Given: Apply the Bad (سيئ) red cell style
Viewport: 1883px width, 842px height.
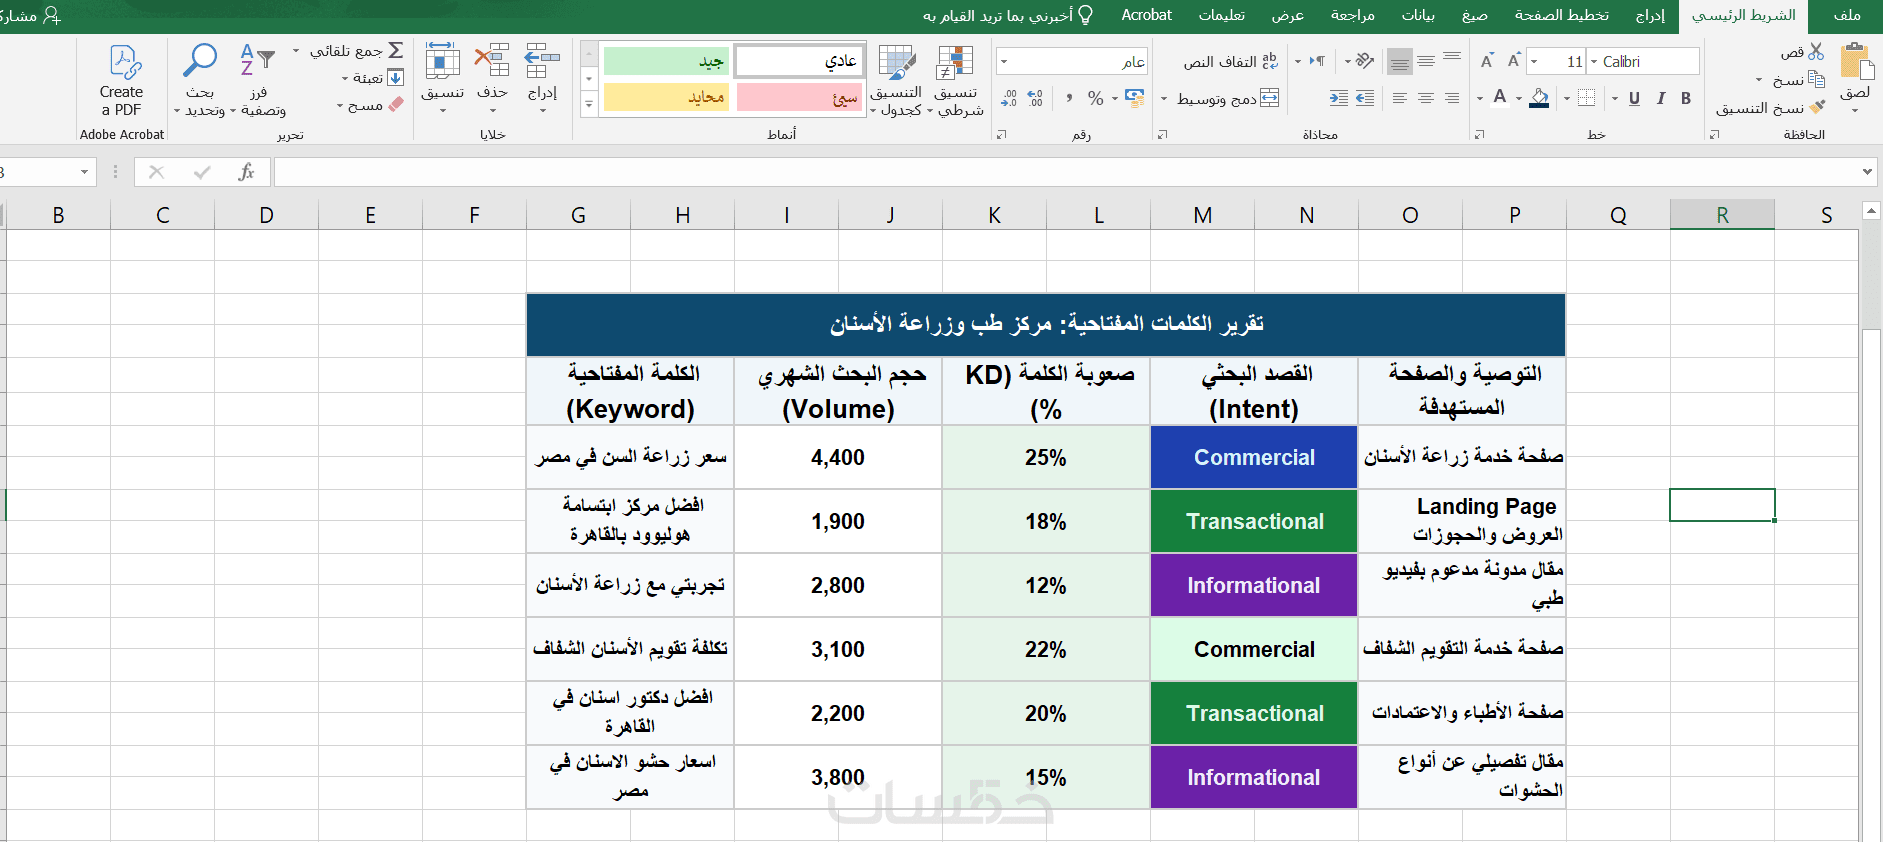Looking at the screenshot, I should 800,98.
